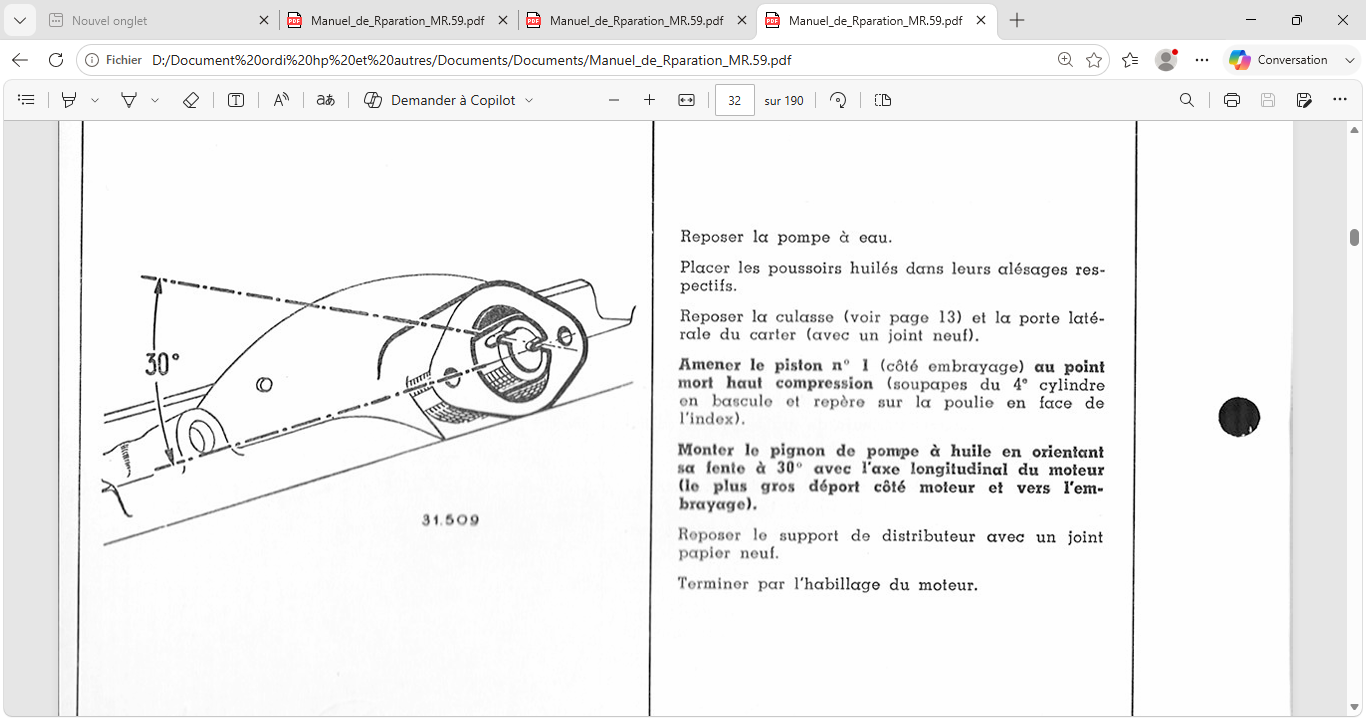This screenshot has height=720, width=1366.
Task: Switch to the Nouvel onglet tab
Action: coord(158,20)
